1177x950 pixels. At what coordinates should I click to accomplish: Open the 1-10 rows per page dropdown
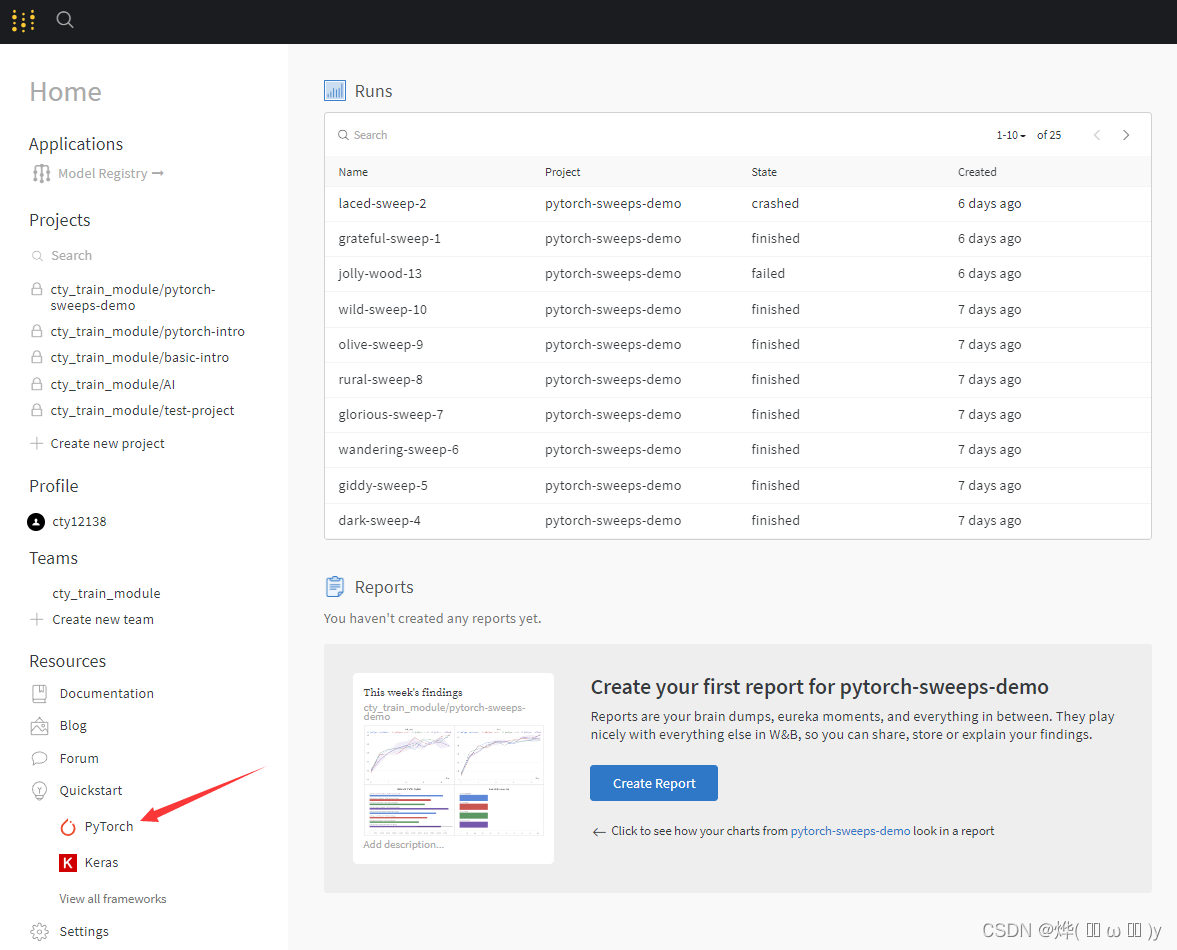1010,135
